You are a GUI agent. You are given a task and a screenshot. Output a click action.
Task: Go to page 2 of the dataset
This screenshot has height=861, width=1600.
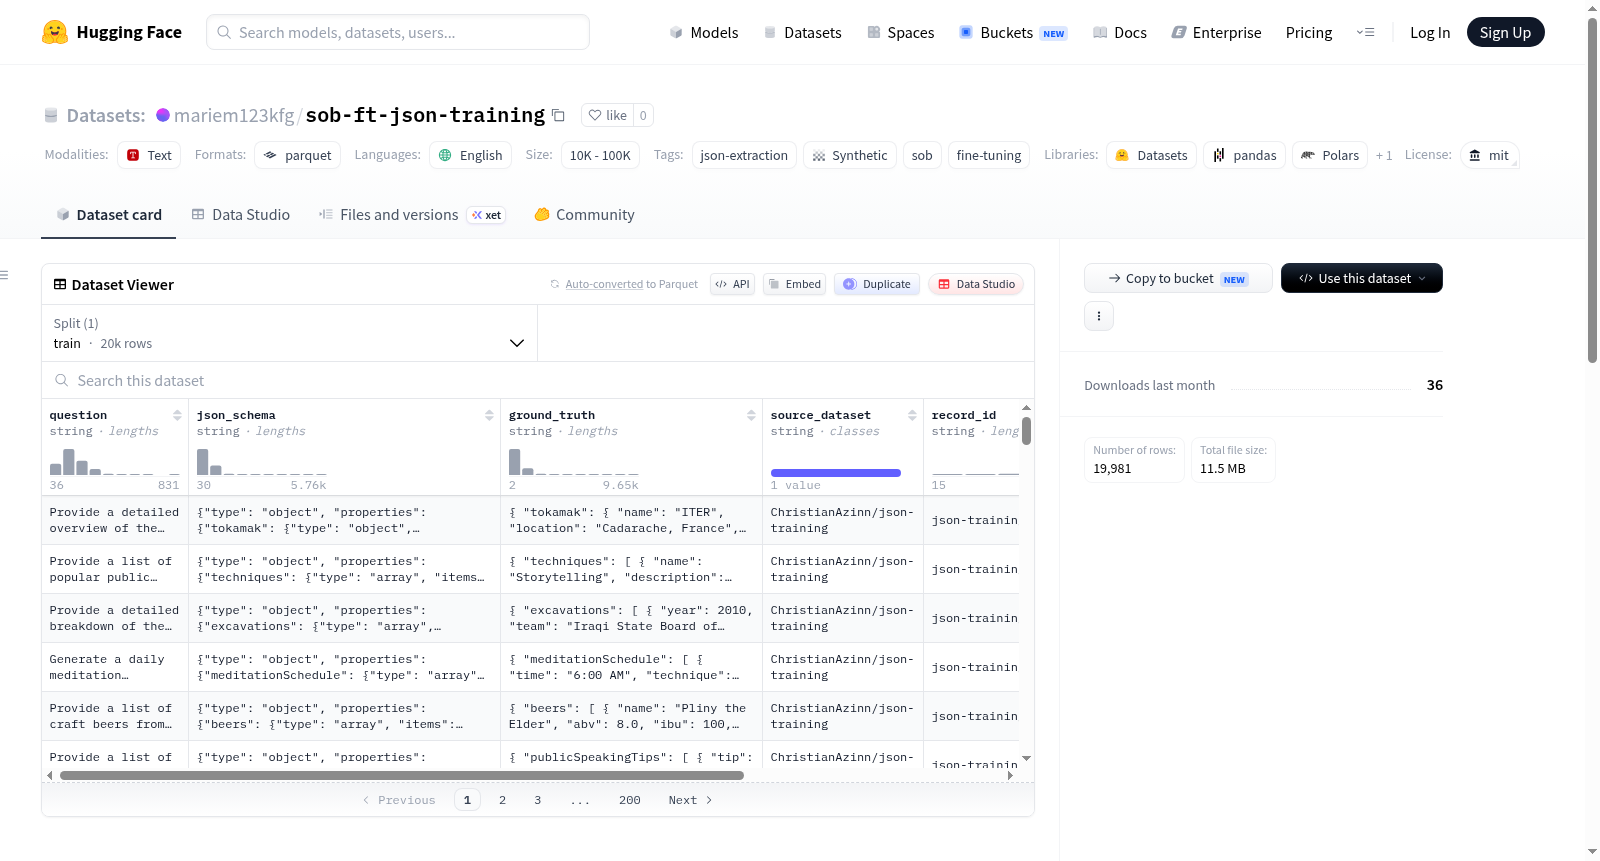[502, 800]
